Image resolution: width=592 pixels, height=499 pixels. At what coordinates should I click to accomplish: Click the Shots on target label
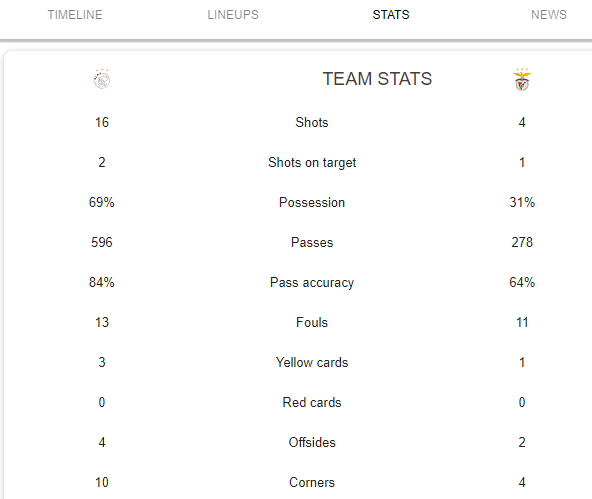312,163
